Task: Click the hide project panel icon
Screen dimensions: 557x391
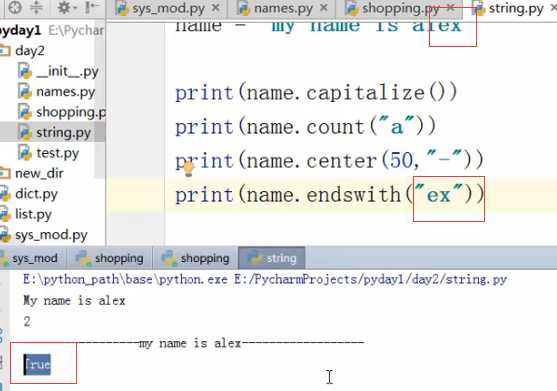Action: (91, 7)
